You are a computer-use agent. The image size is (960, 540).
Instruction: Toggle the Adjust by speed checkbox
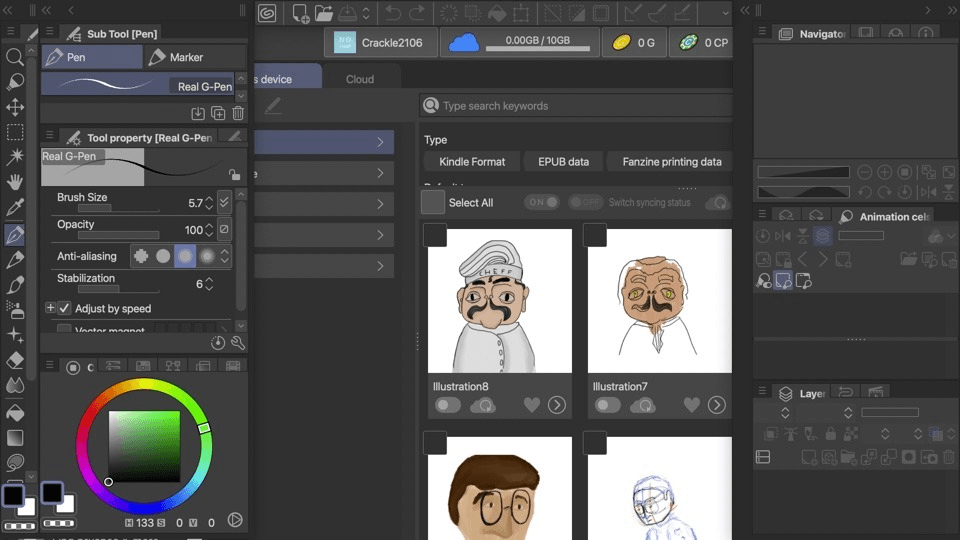click(x=64, y=309)
